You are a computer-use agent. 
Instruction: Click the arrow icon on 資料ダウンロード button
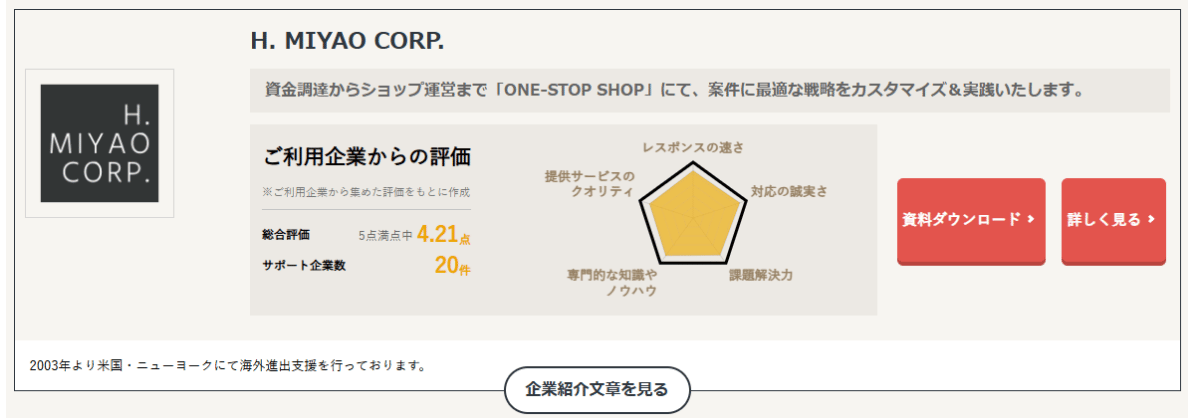1030,220
